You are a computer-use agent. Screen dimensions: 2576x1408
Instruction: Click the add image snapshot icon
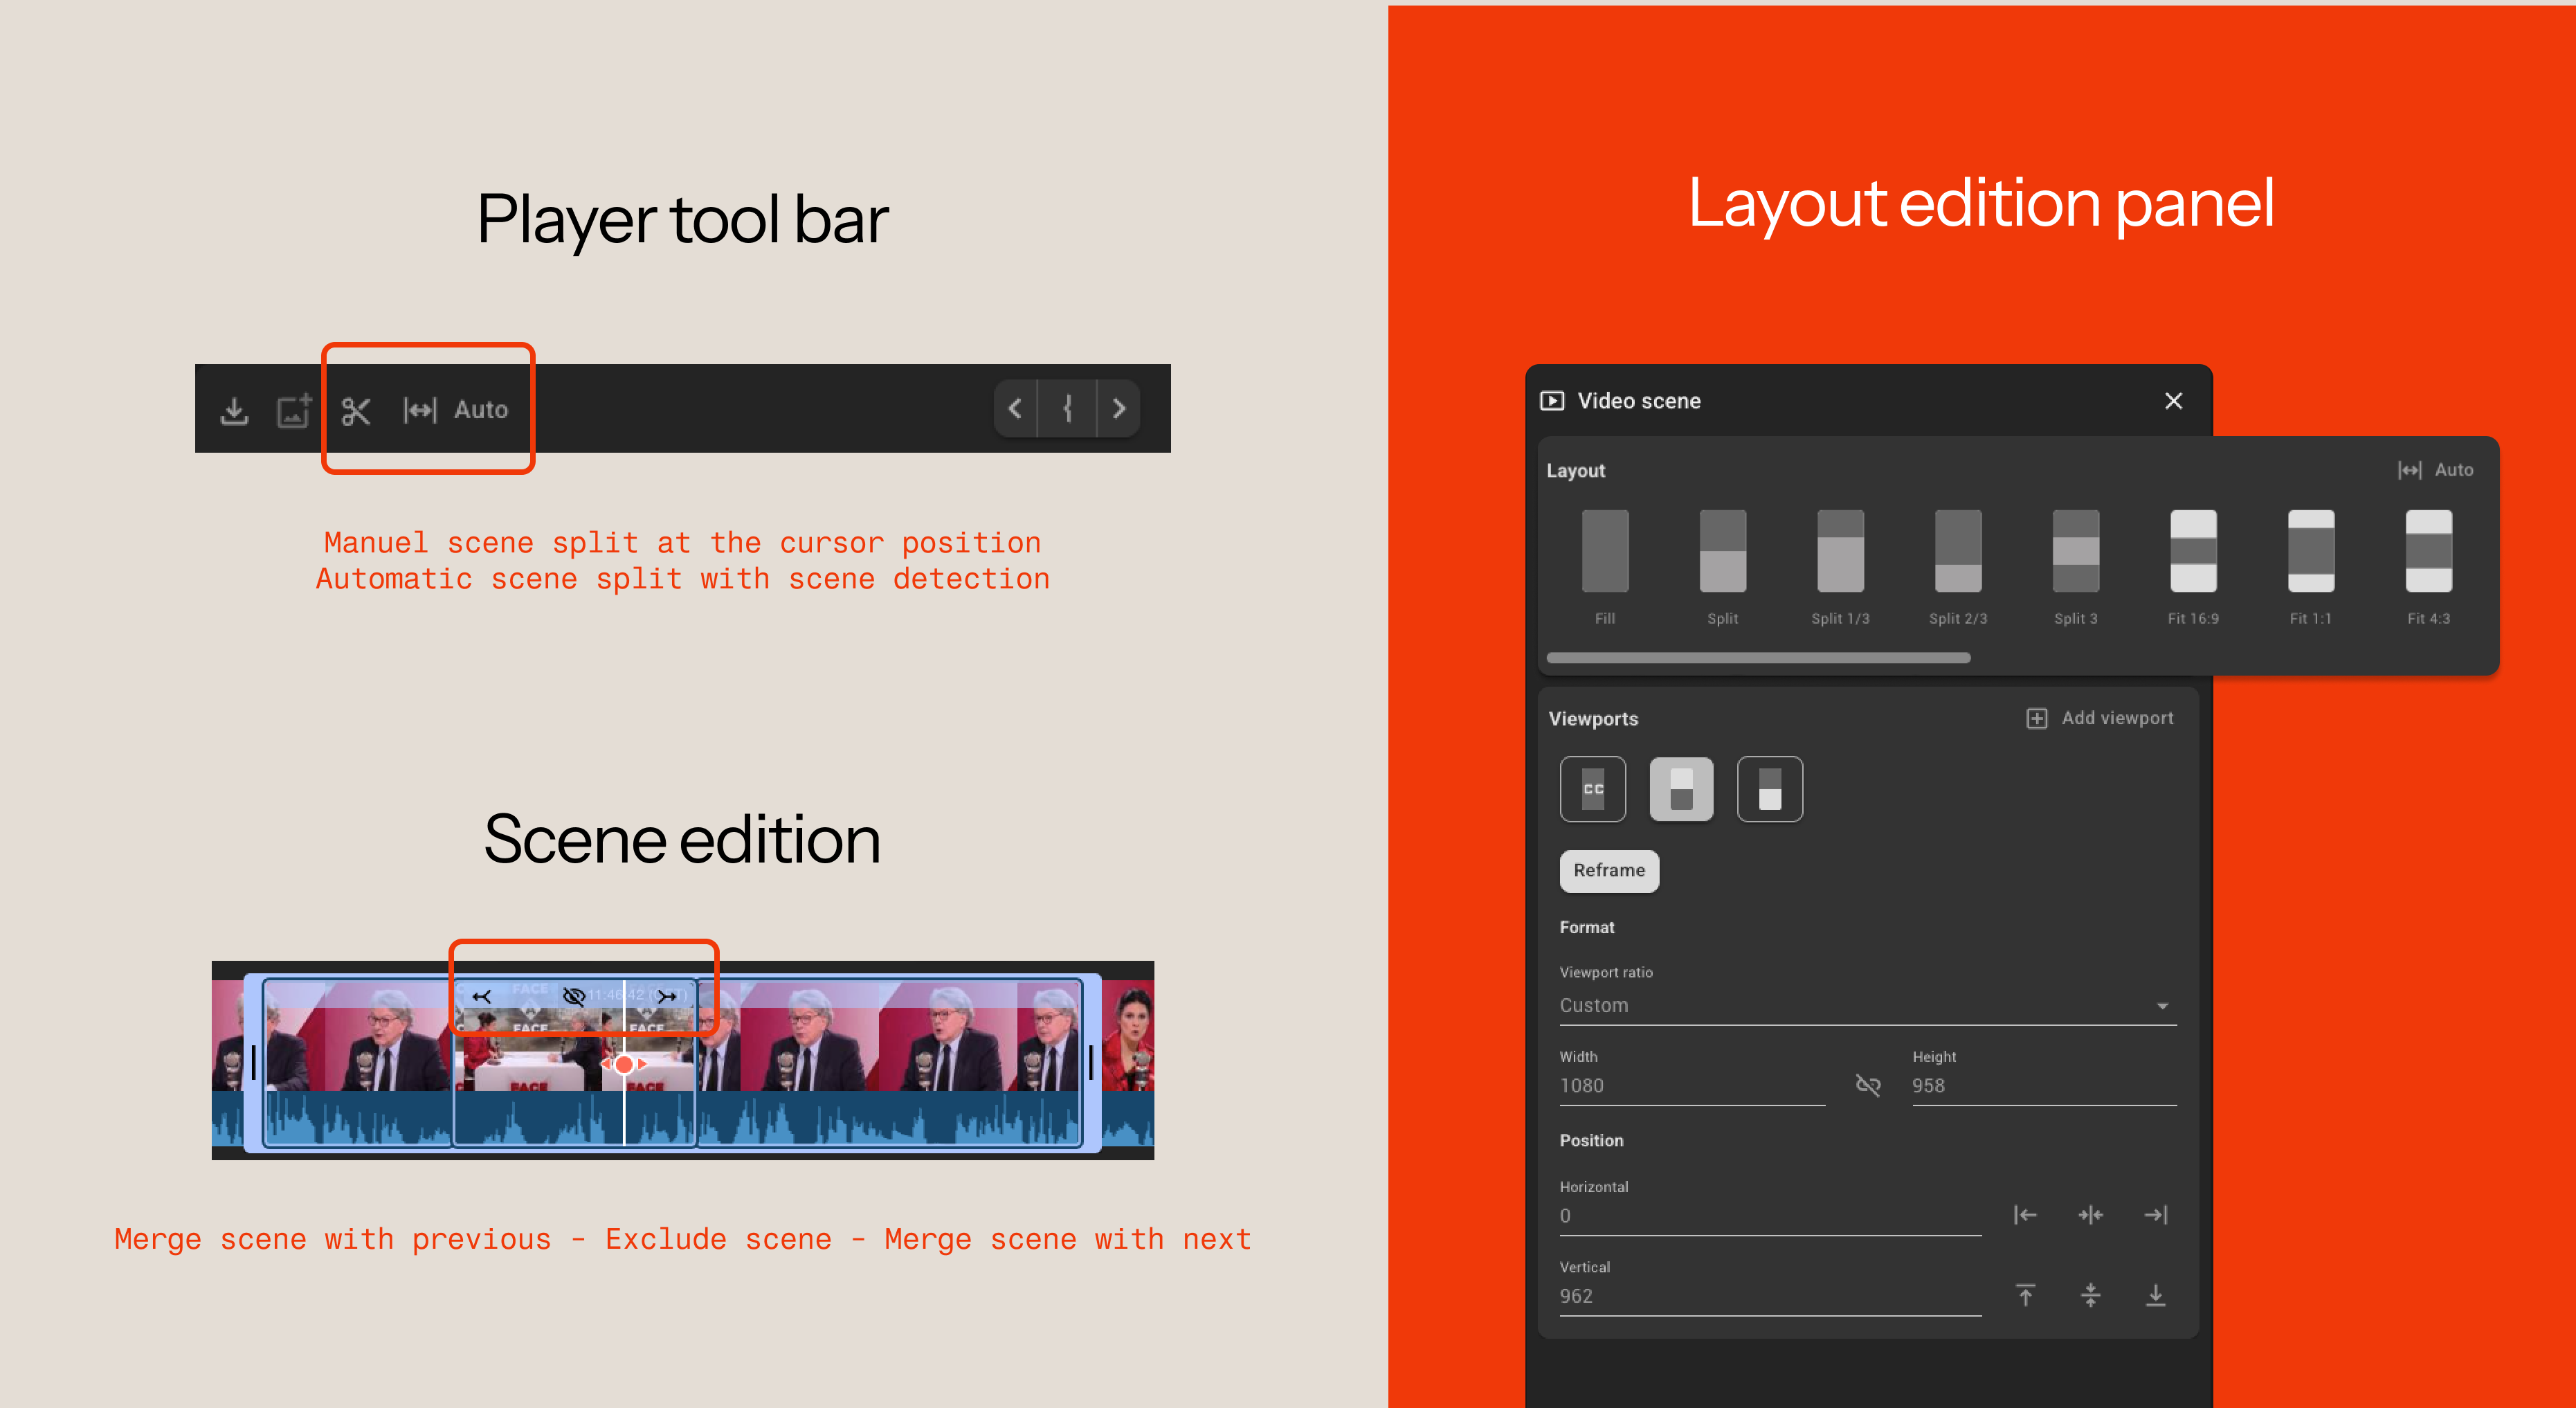pyautogui.click(x=293, y=411)
